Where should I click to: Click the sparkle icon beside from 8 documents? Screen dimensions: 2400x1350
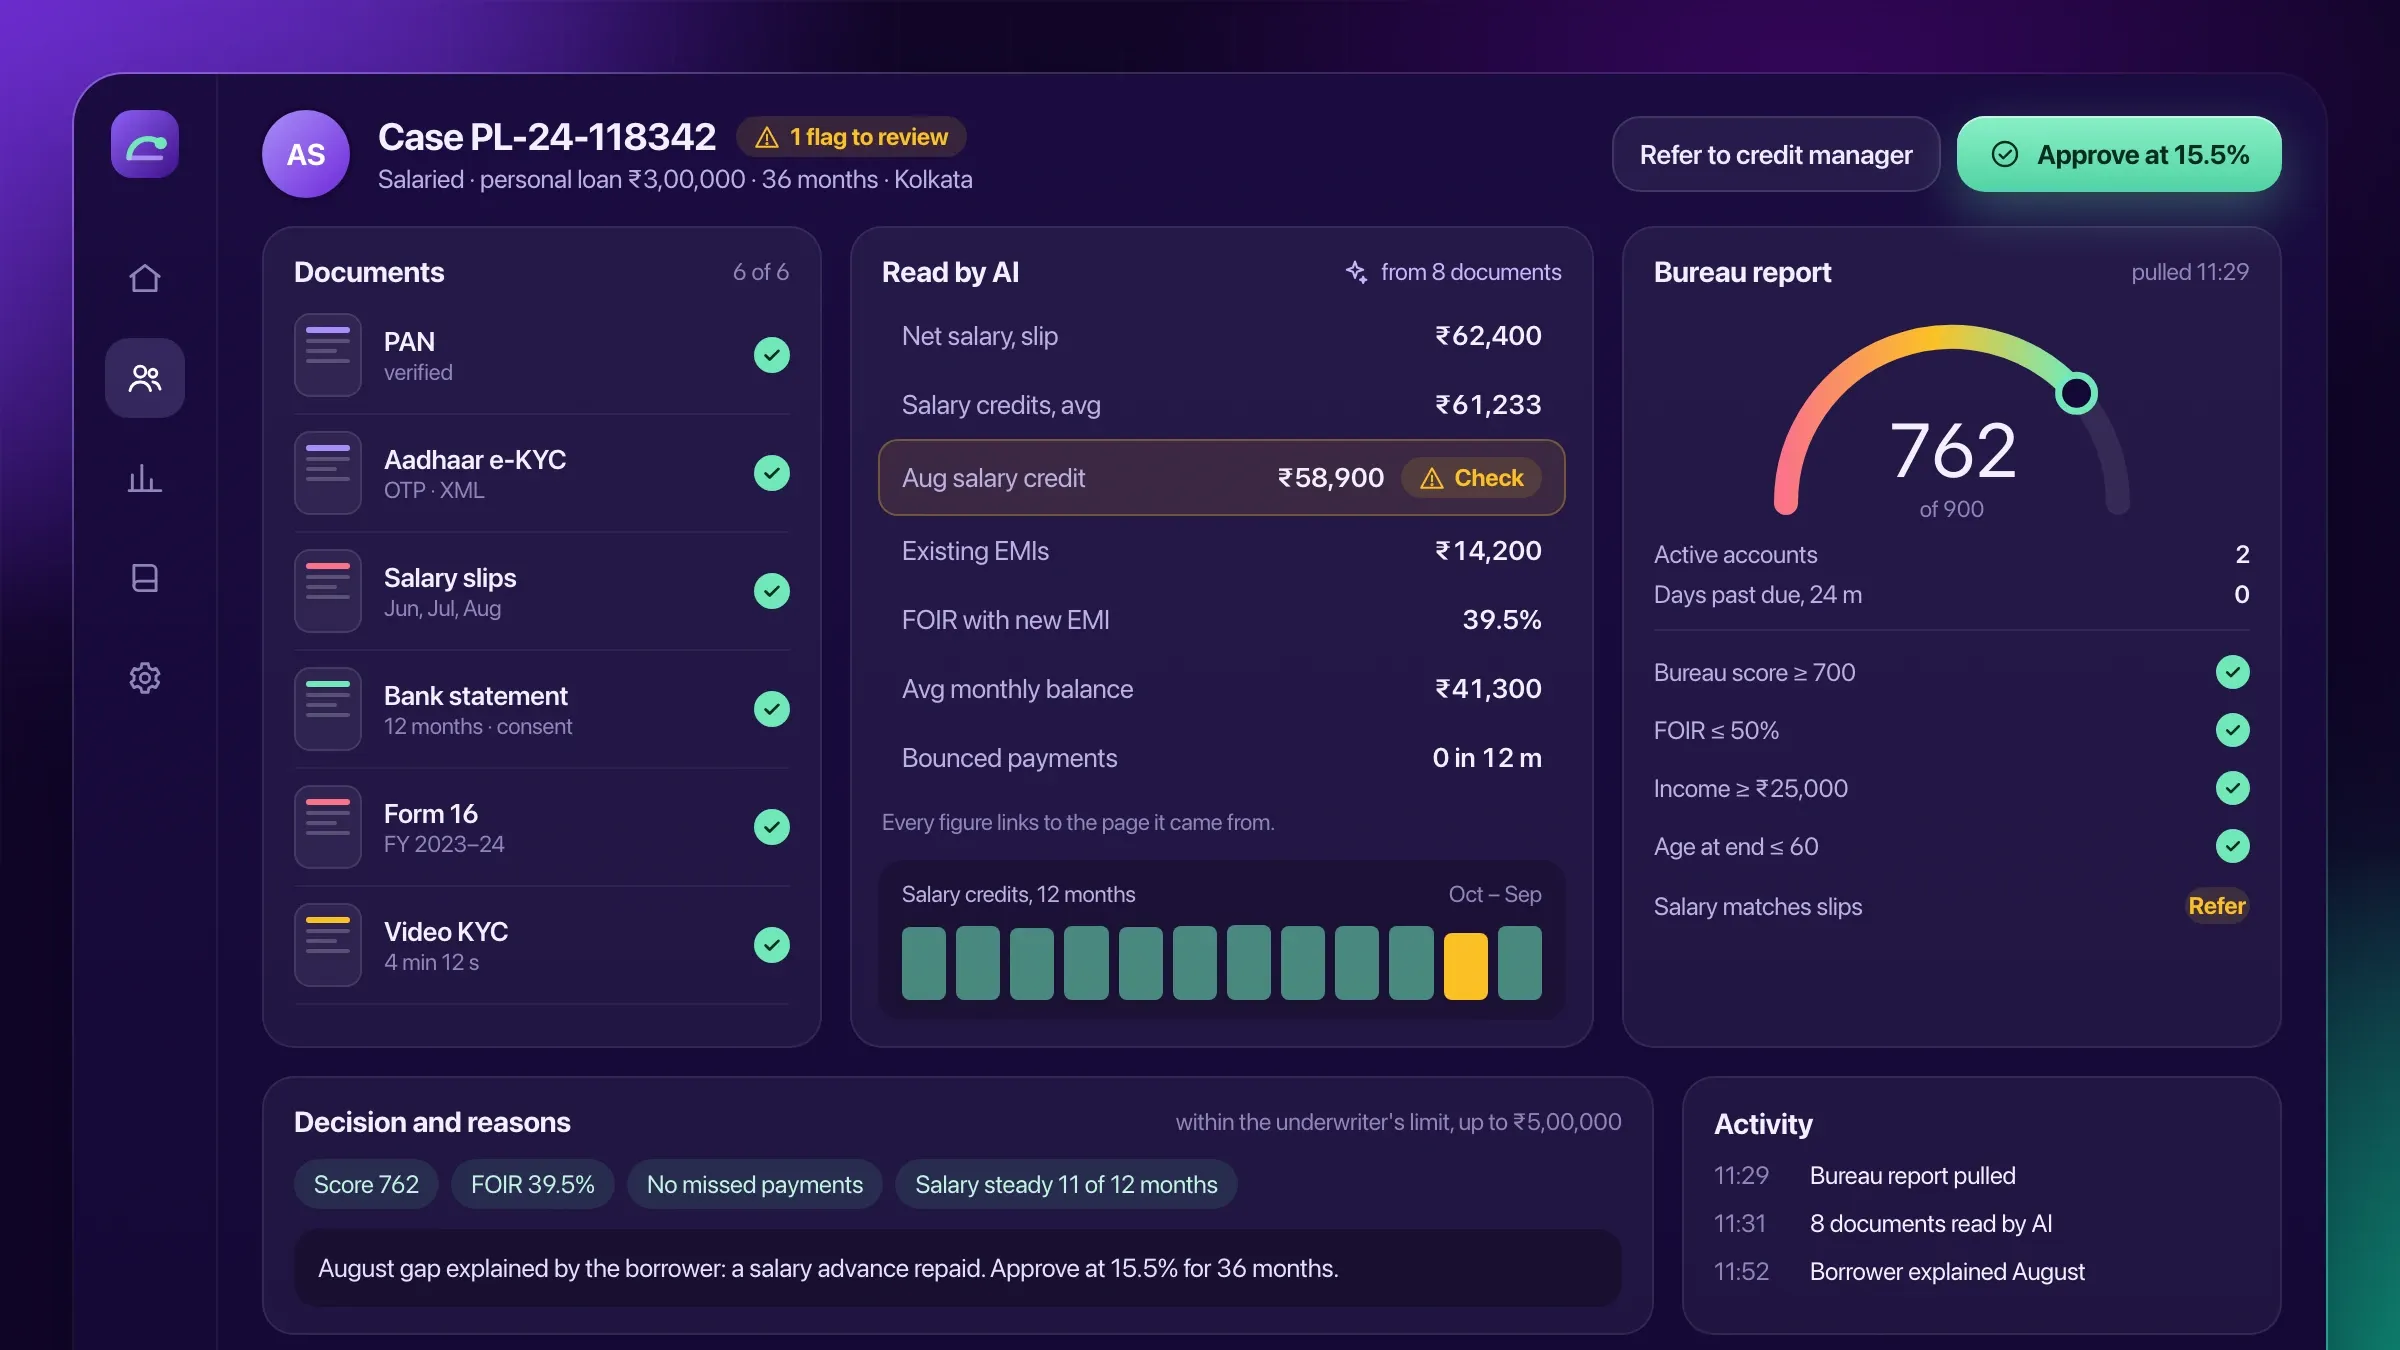pyautogui.click(x=1356, y=272)
